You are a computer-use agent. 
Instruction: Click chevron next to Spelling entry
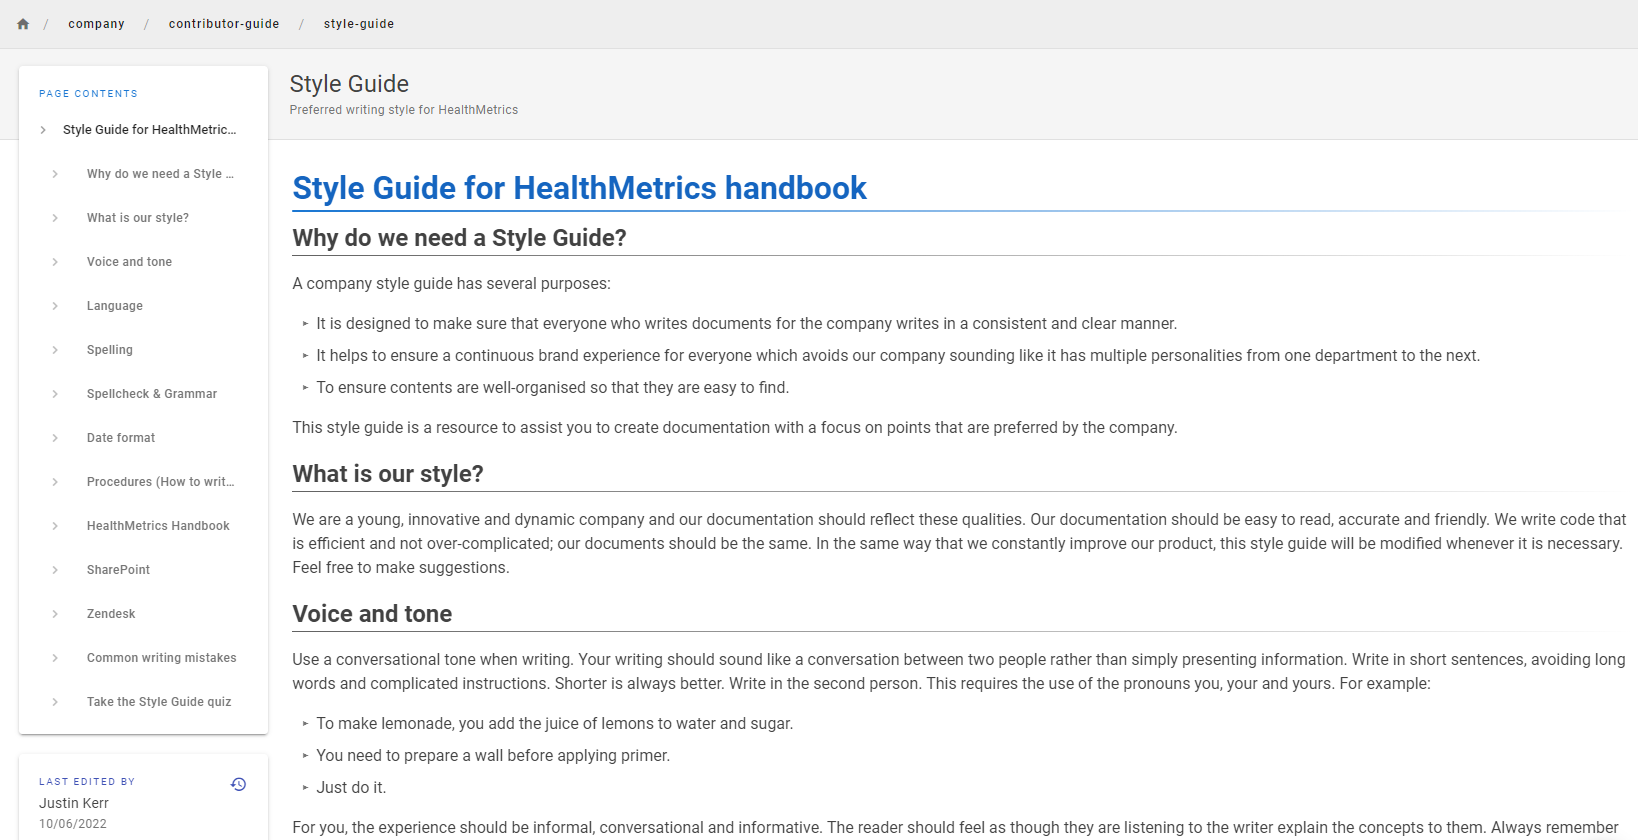[55, 350]
